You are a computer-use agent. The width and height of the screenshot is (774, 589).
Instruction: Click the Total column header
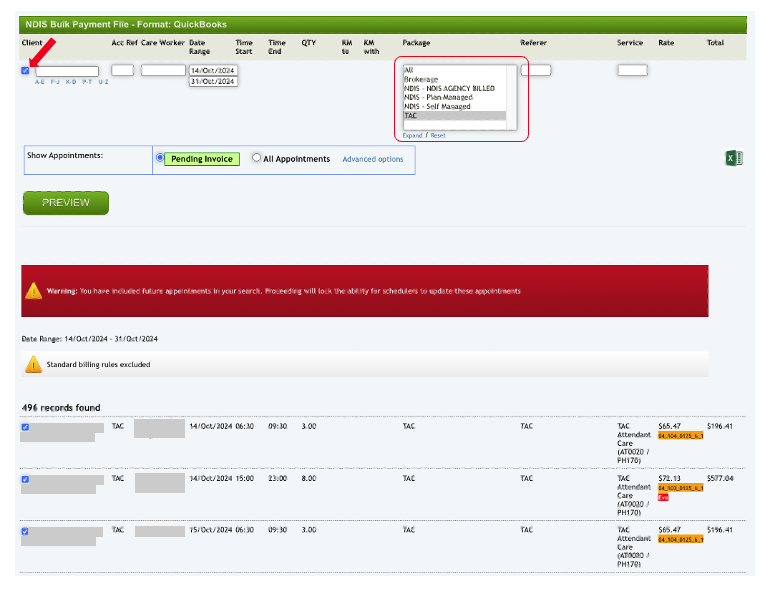click(x=715, y=43)
